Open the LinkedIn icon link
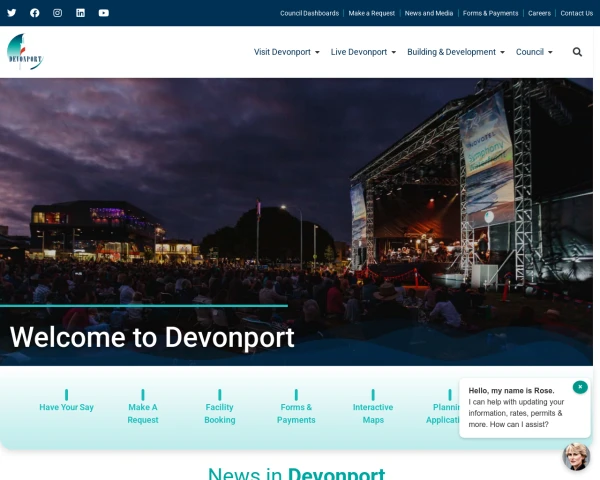 click(x=81, y=13)
